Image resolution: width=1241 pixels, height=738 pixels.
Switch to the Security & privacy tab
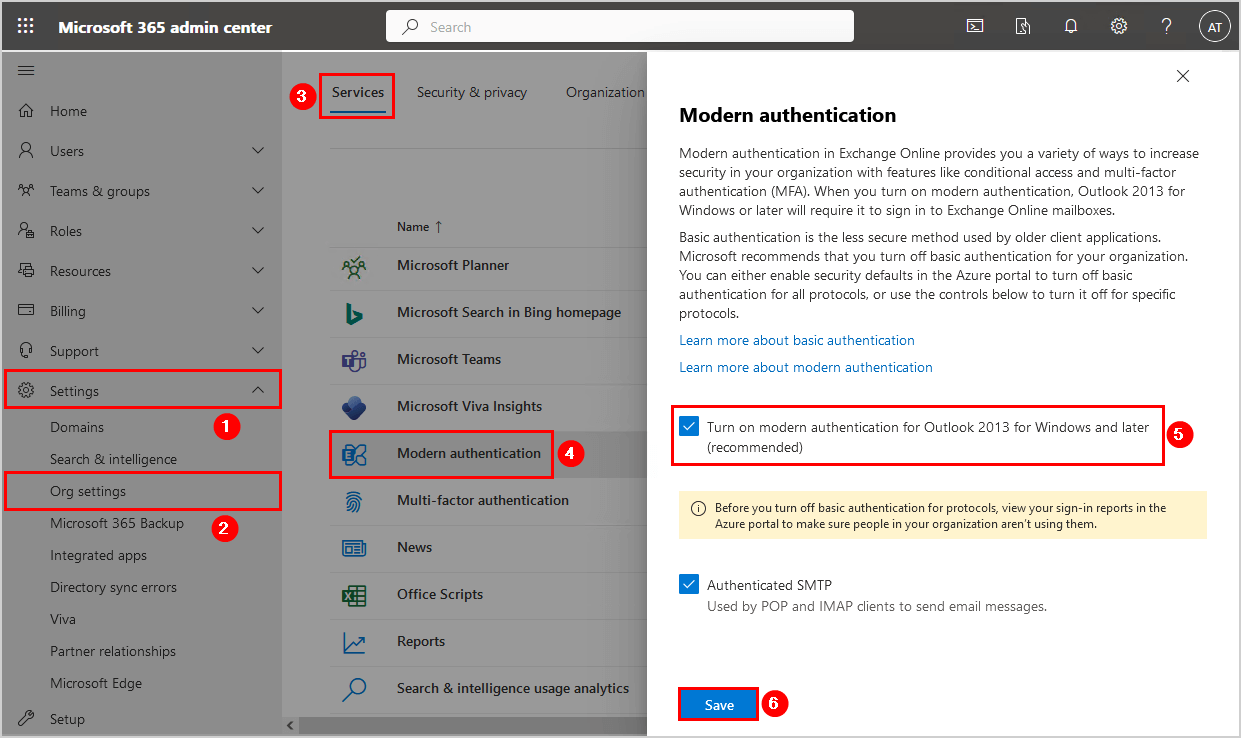tap(472, 93)
